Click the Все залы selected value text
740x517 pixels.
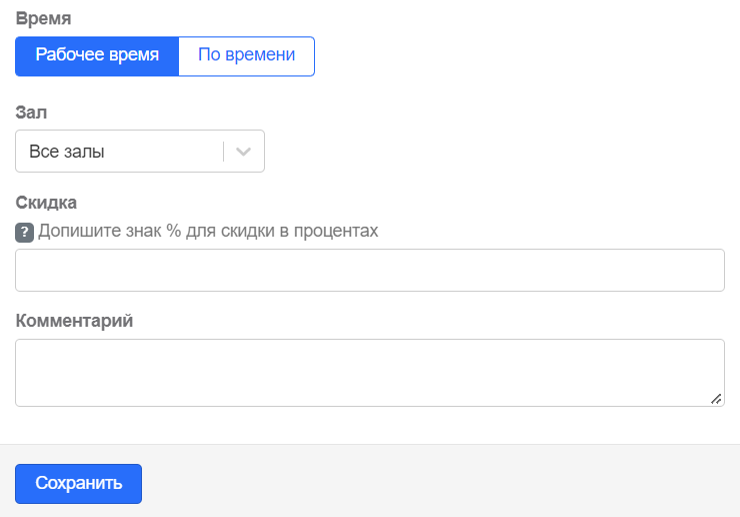pyautogui.click(x=67, y=152)
